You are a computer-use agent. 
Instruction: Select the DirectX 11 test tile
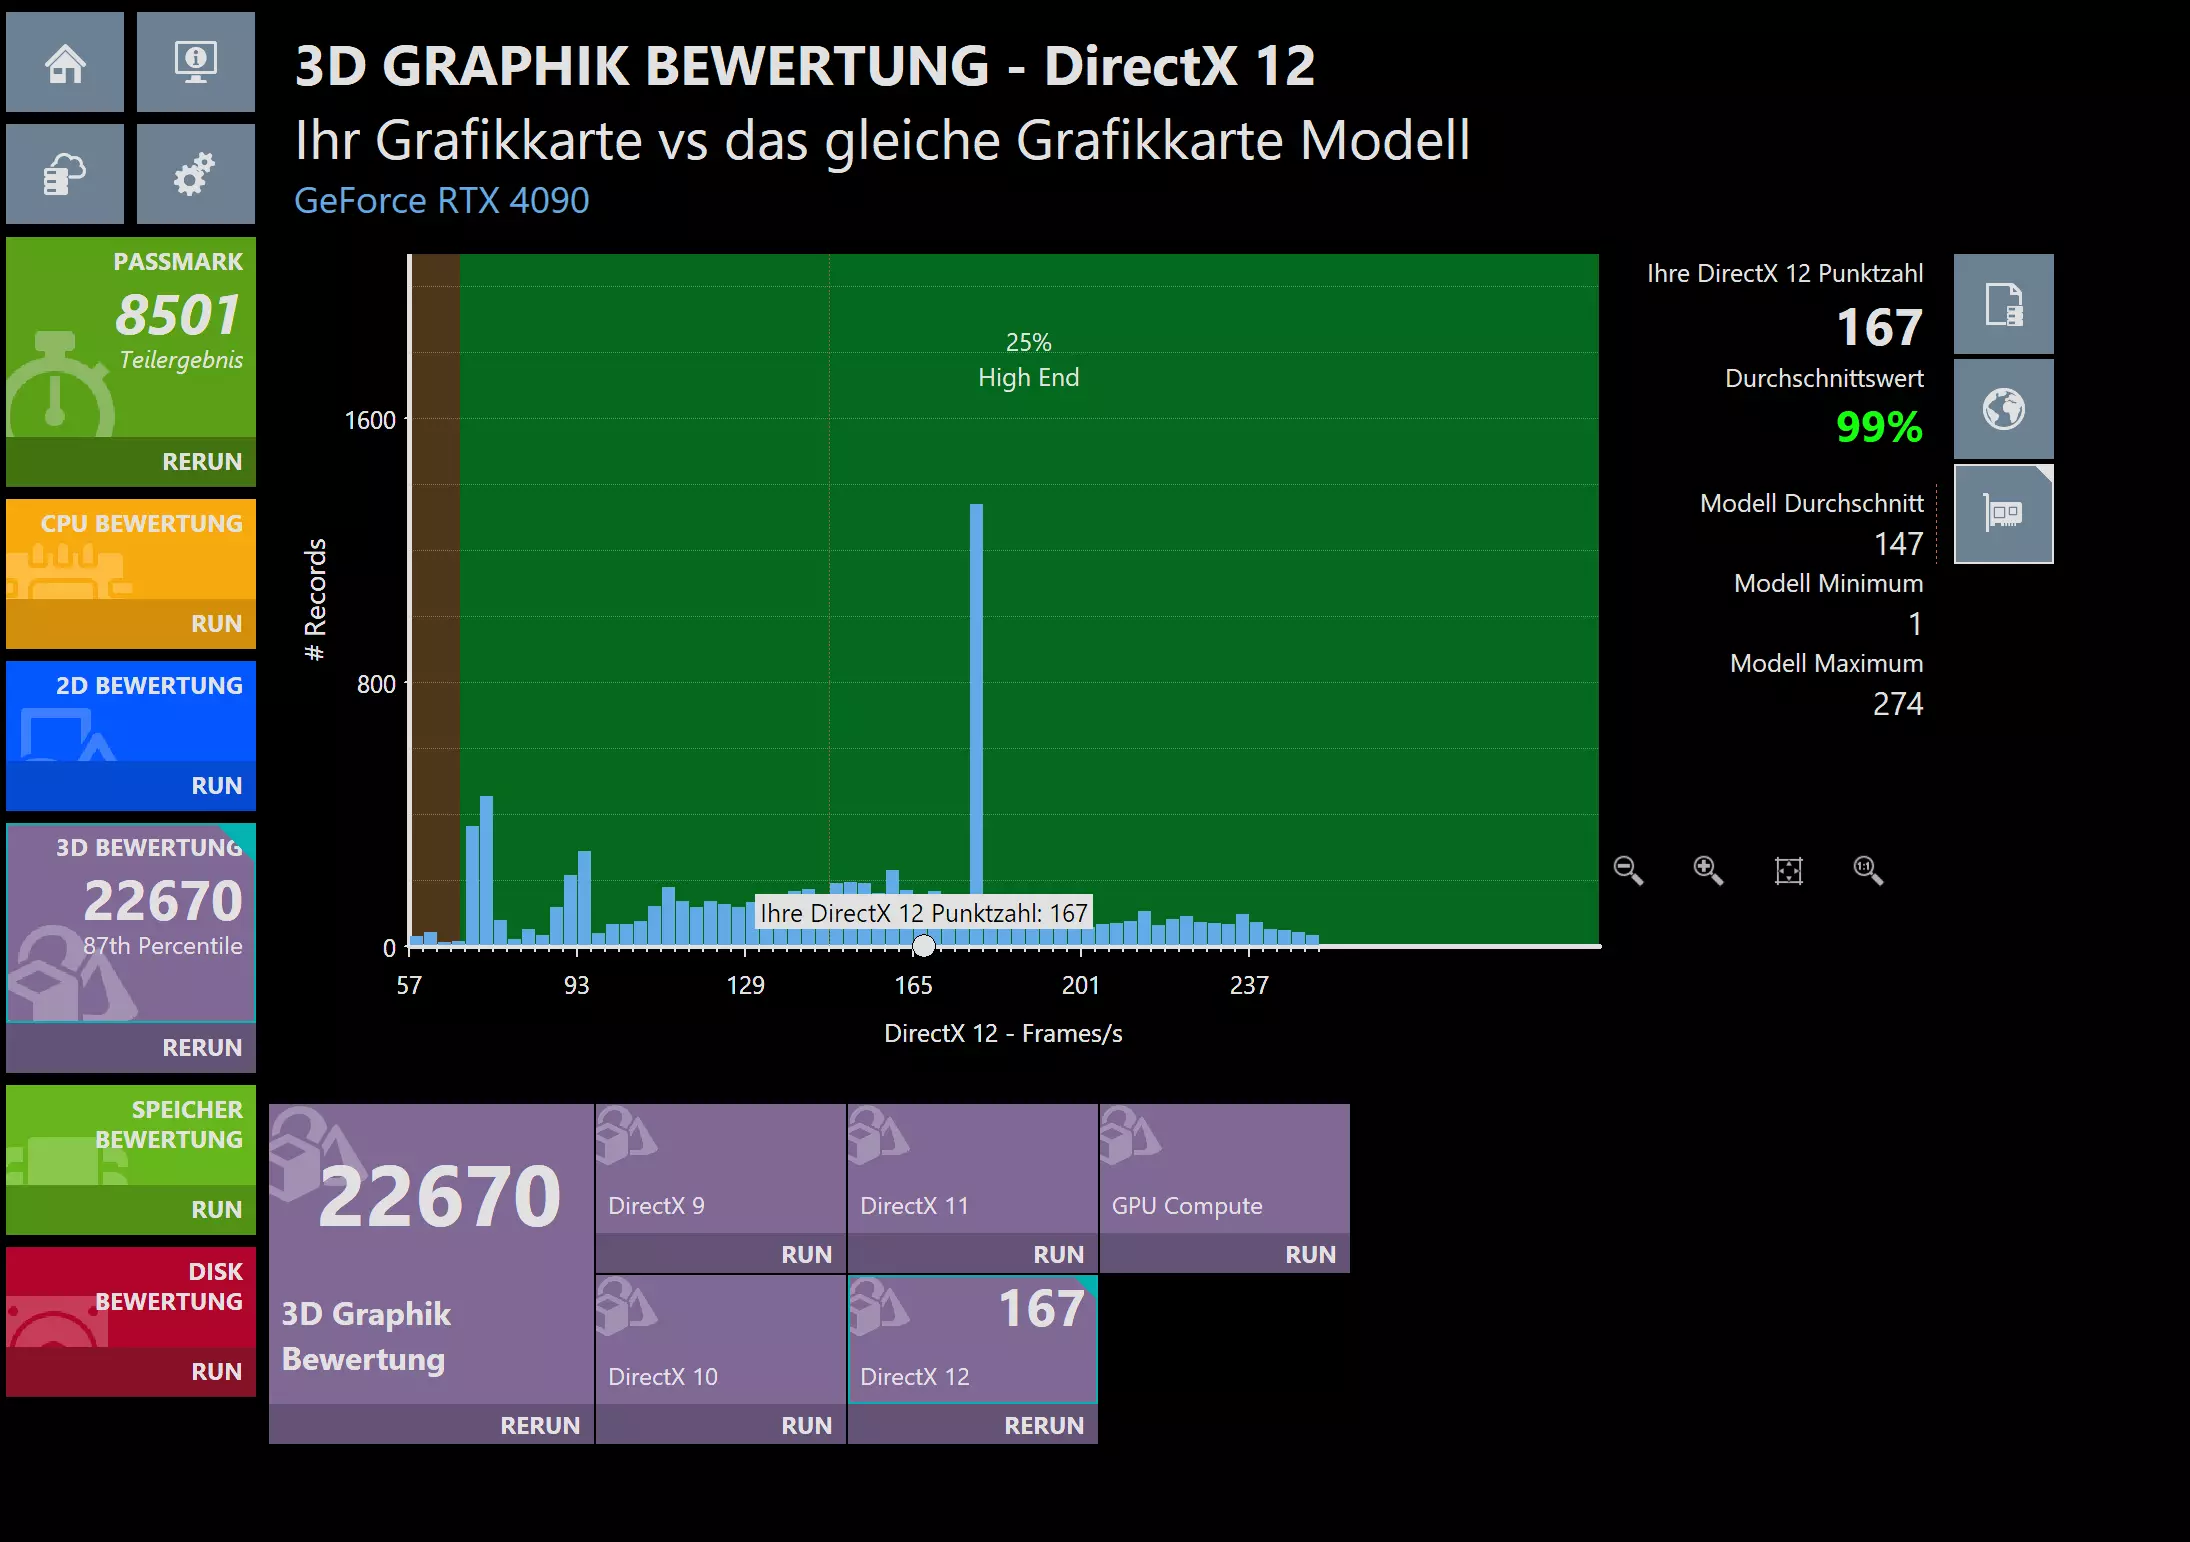click(973, 1169)
